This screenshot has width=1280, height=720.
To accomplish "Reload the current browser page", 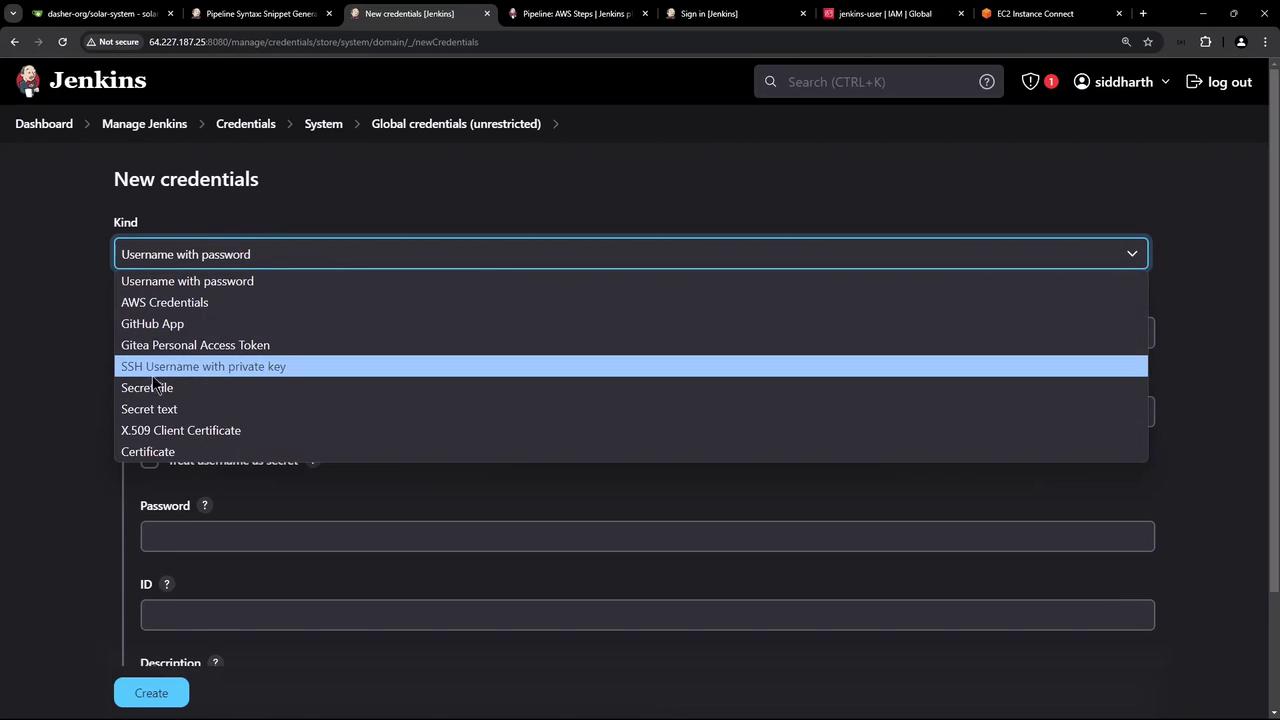I will tap(62, 42).
